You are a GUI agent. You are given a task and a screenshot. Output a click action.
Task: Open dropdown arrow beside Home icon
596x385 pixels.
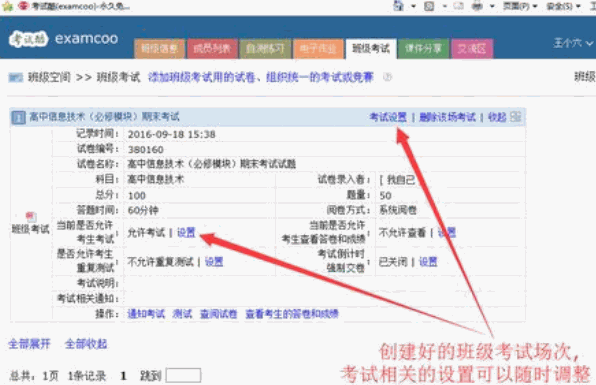coord(413,6)
